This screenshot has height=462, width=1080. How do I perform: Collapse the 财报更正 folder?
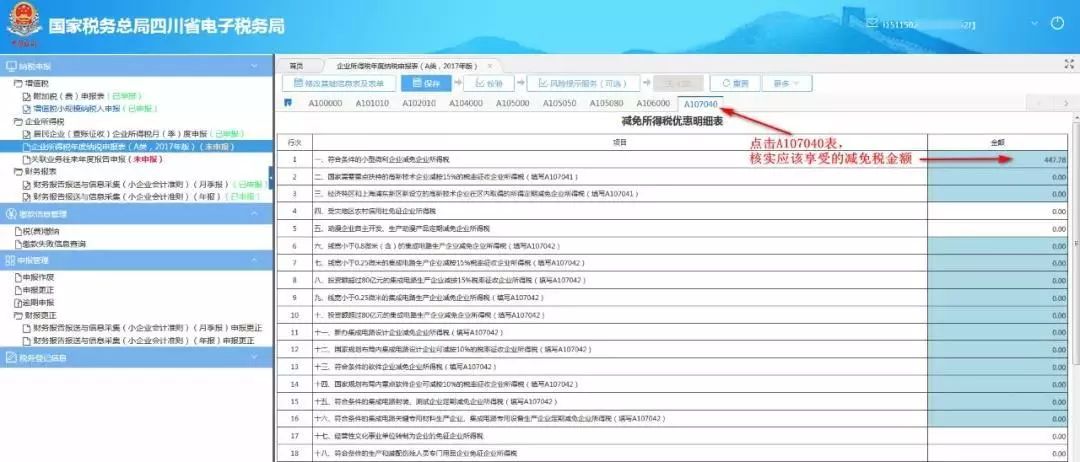point(18,315)
